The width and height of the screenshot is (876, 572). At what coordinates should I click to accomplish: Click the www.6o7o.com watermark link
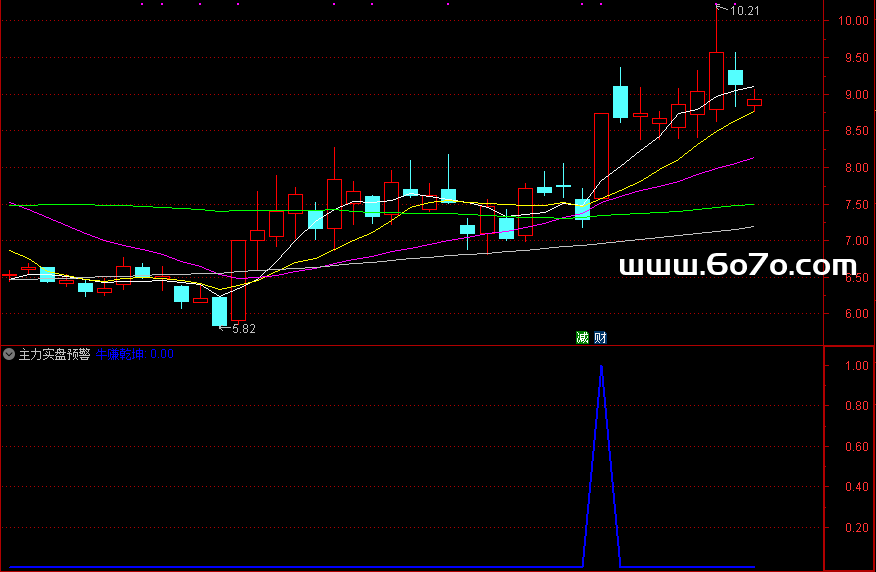pyautogui.click(x=738, y=266)
